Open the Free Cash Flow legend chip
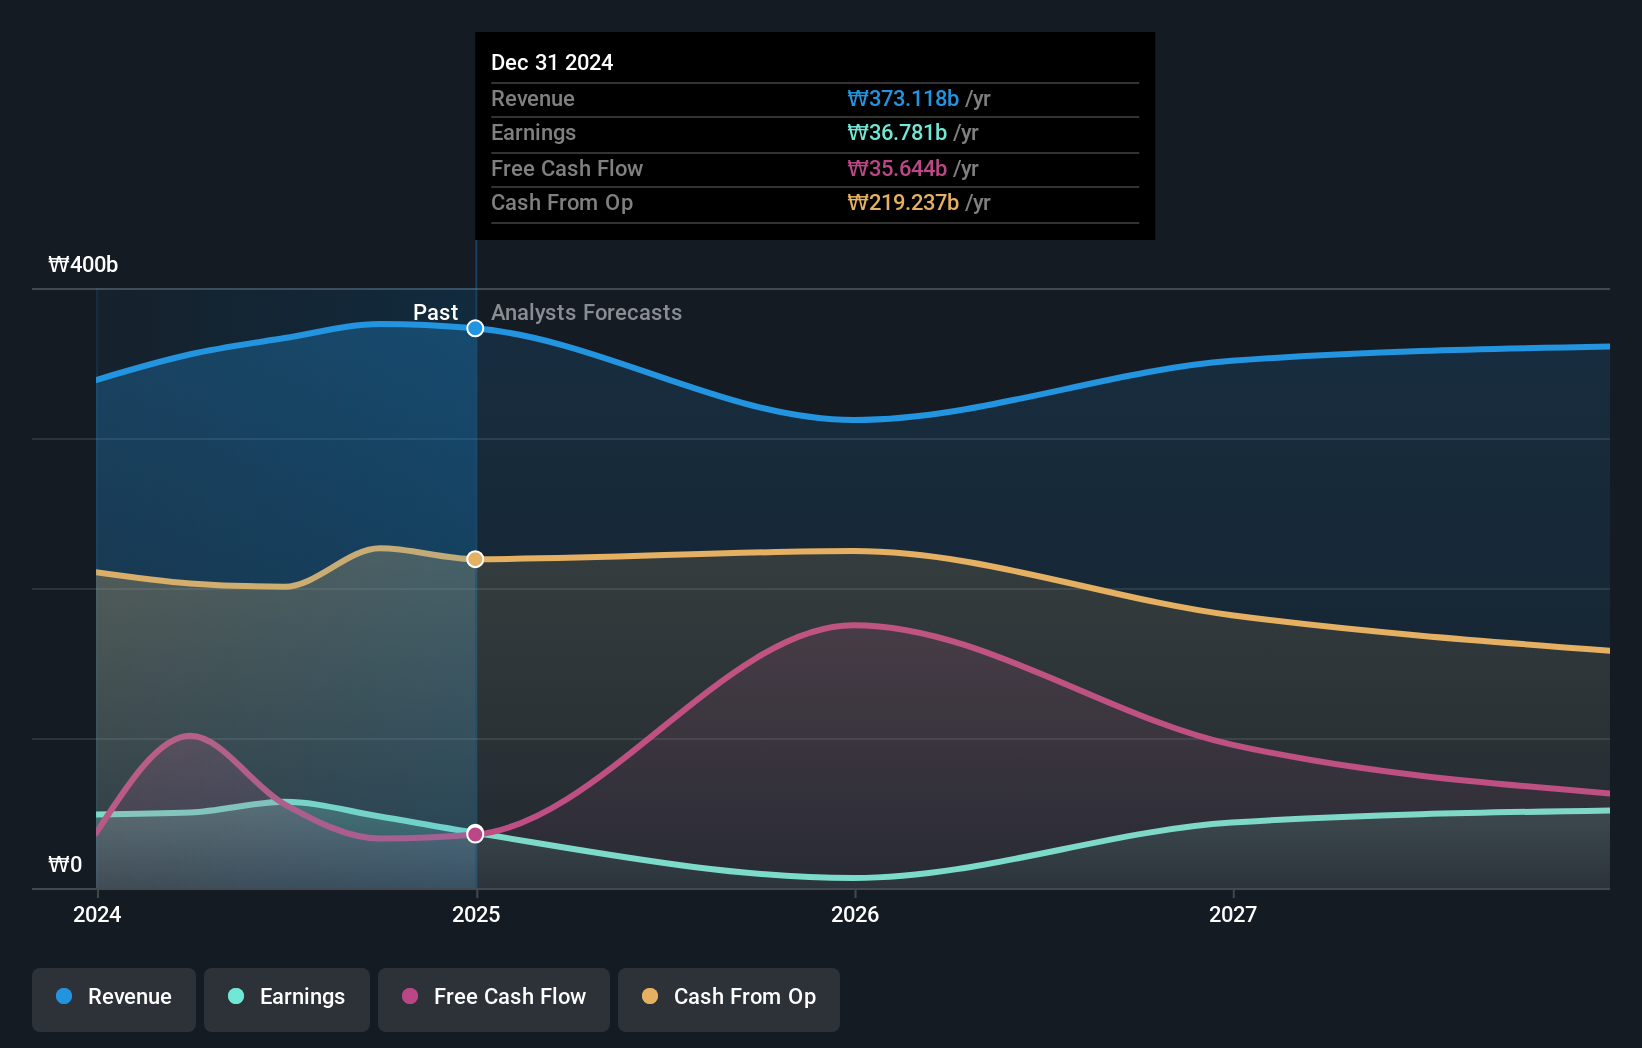Viewport: 1642px width, 1048px height. coord(494,997)
